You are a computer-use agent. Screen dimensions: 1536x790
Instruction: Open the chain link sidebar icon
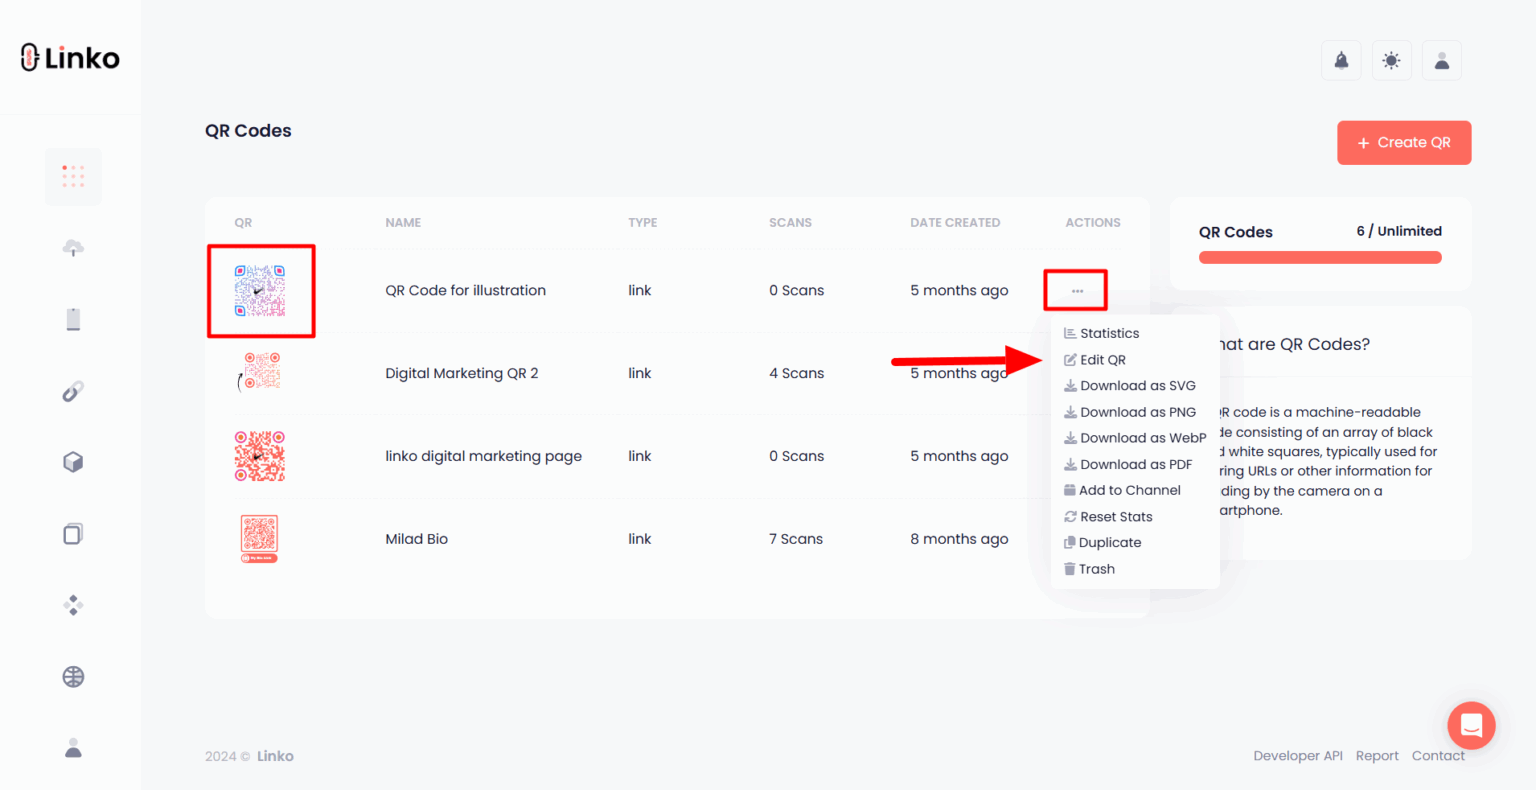pyautogui.click(x=73, y=391)
